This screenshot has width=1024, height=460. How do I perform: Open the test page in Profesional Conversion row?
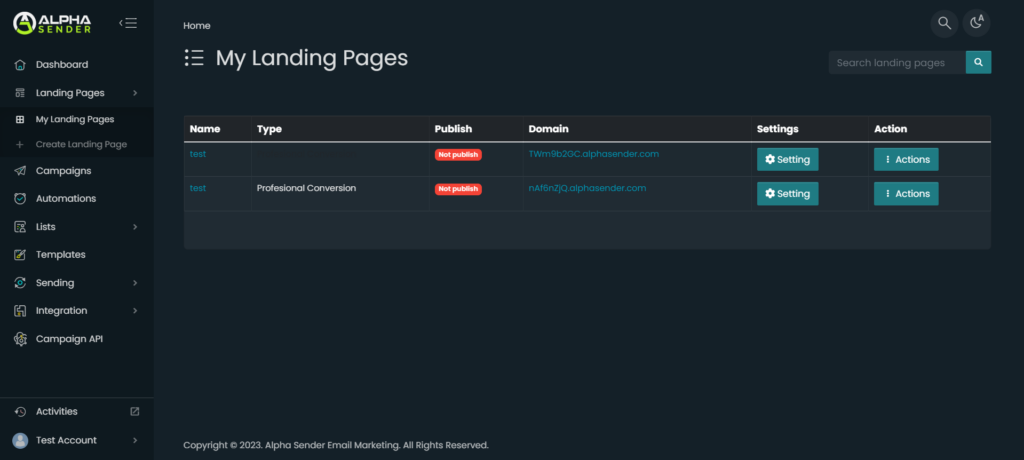[x=198, y=188]
